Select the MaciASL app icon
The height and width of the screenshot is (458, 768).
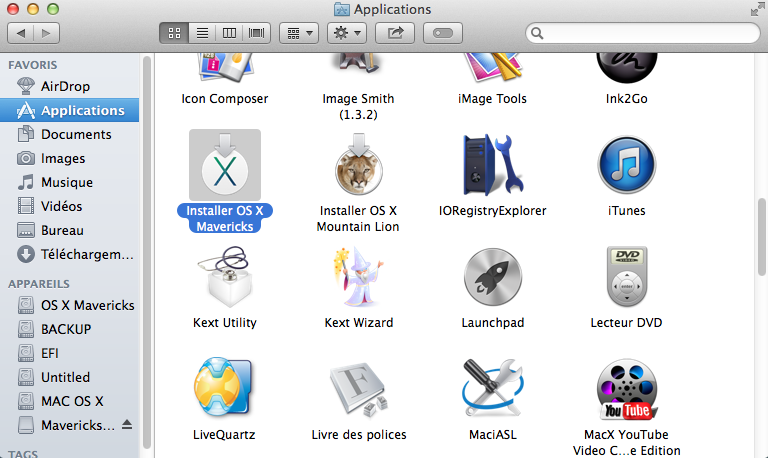pyautogui.click(x=493, y=388)
